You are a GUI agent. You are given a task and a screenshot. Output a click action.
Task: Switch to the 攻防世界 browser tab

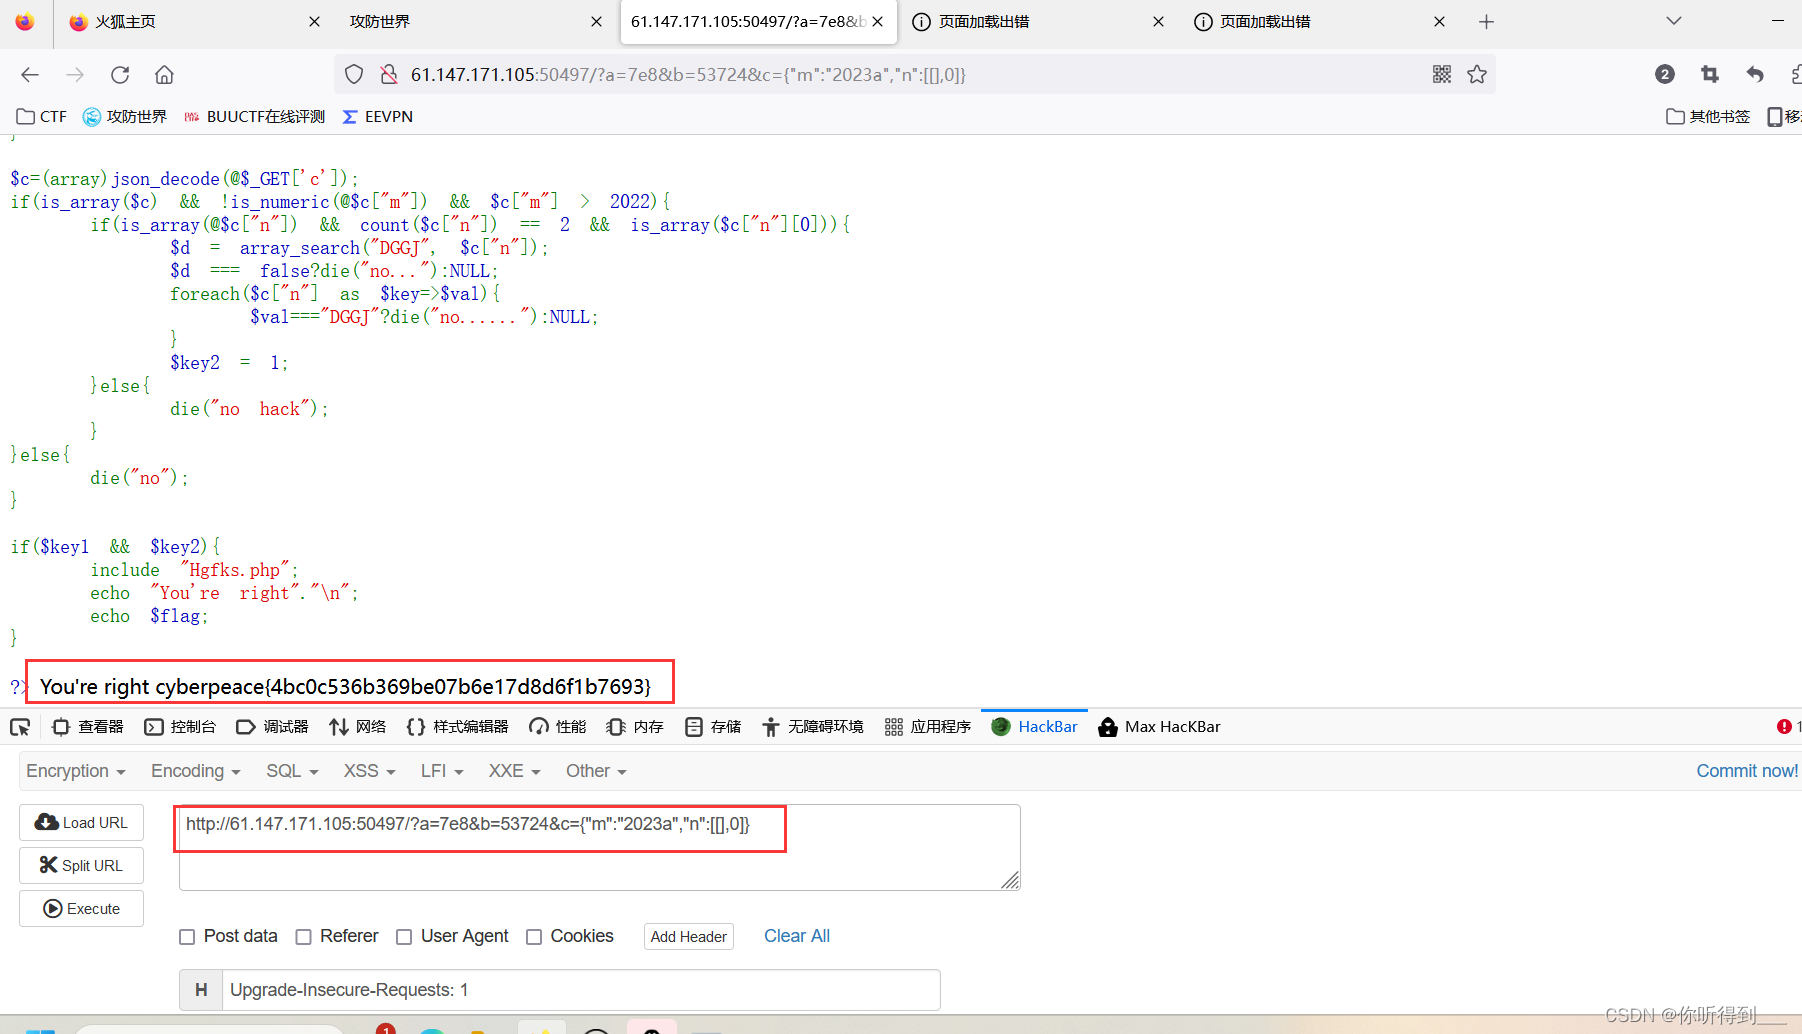(440, 21)
